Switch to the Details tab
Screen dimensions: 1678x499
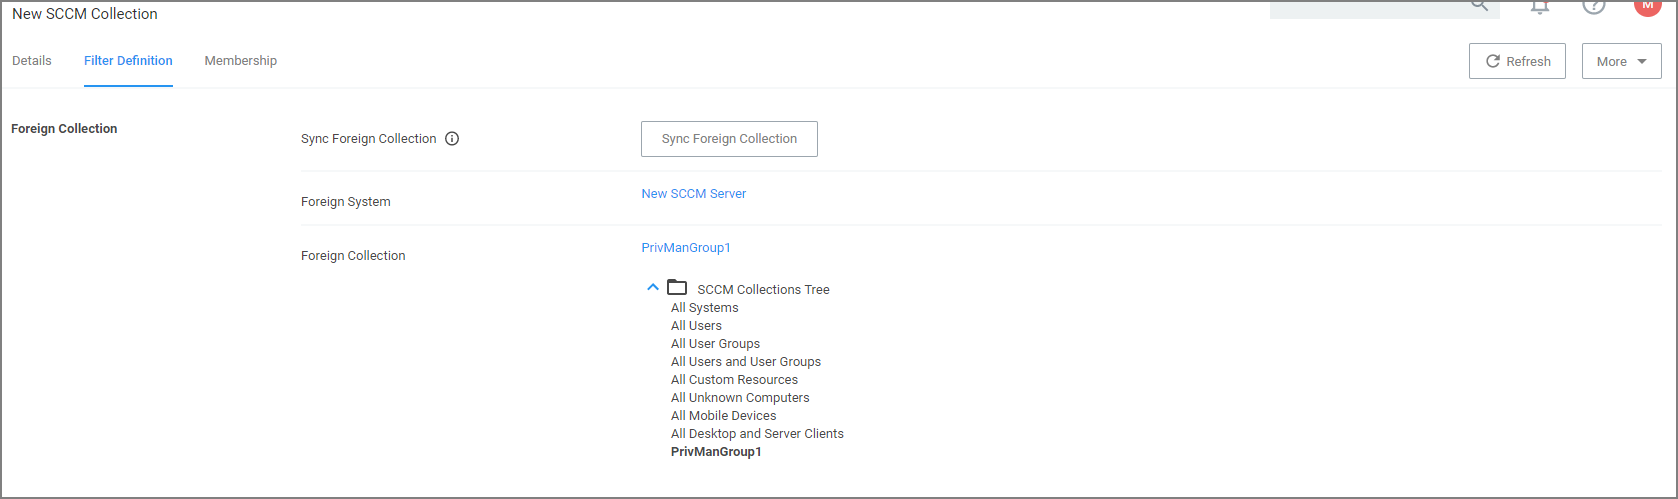click(x=32, y=61)
